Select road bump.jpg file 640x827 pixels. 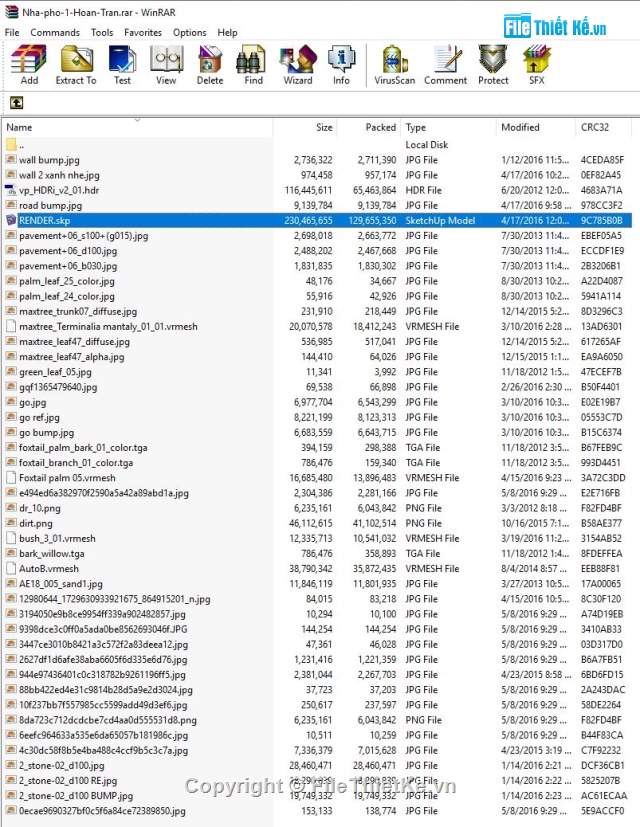tap(50, 206)
